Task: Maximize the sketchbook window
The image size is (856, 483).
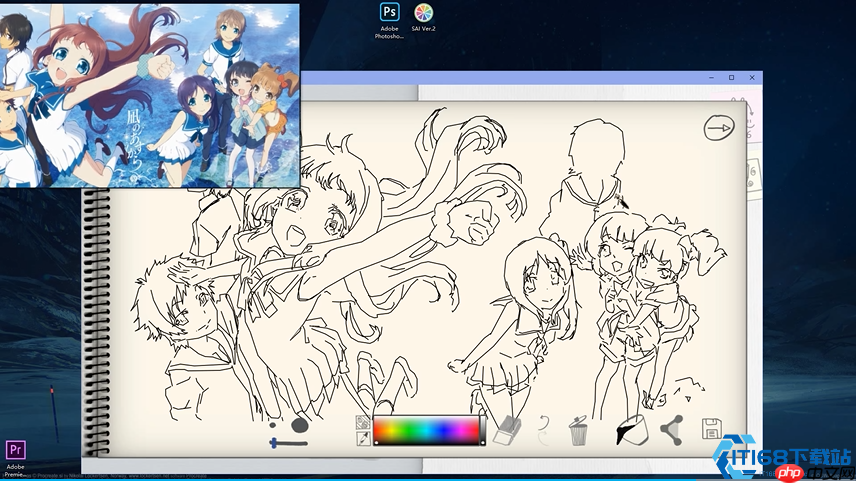Action: pos(731,77)
